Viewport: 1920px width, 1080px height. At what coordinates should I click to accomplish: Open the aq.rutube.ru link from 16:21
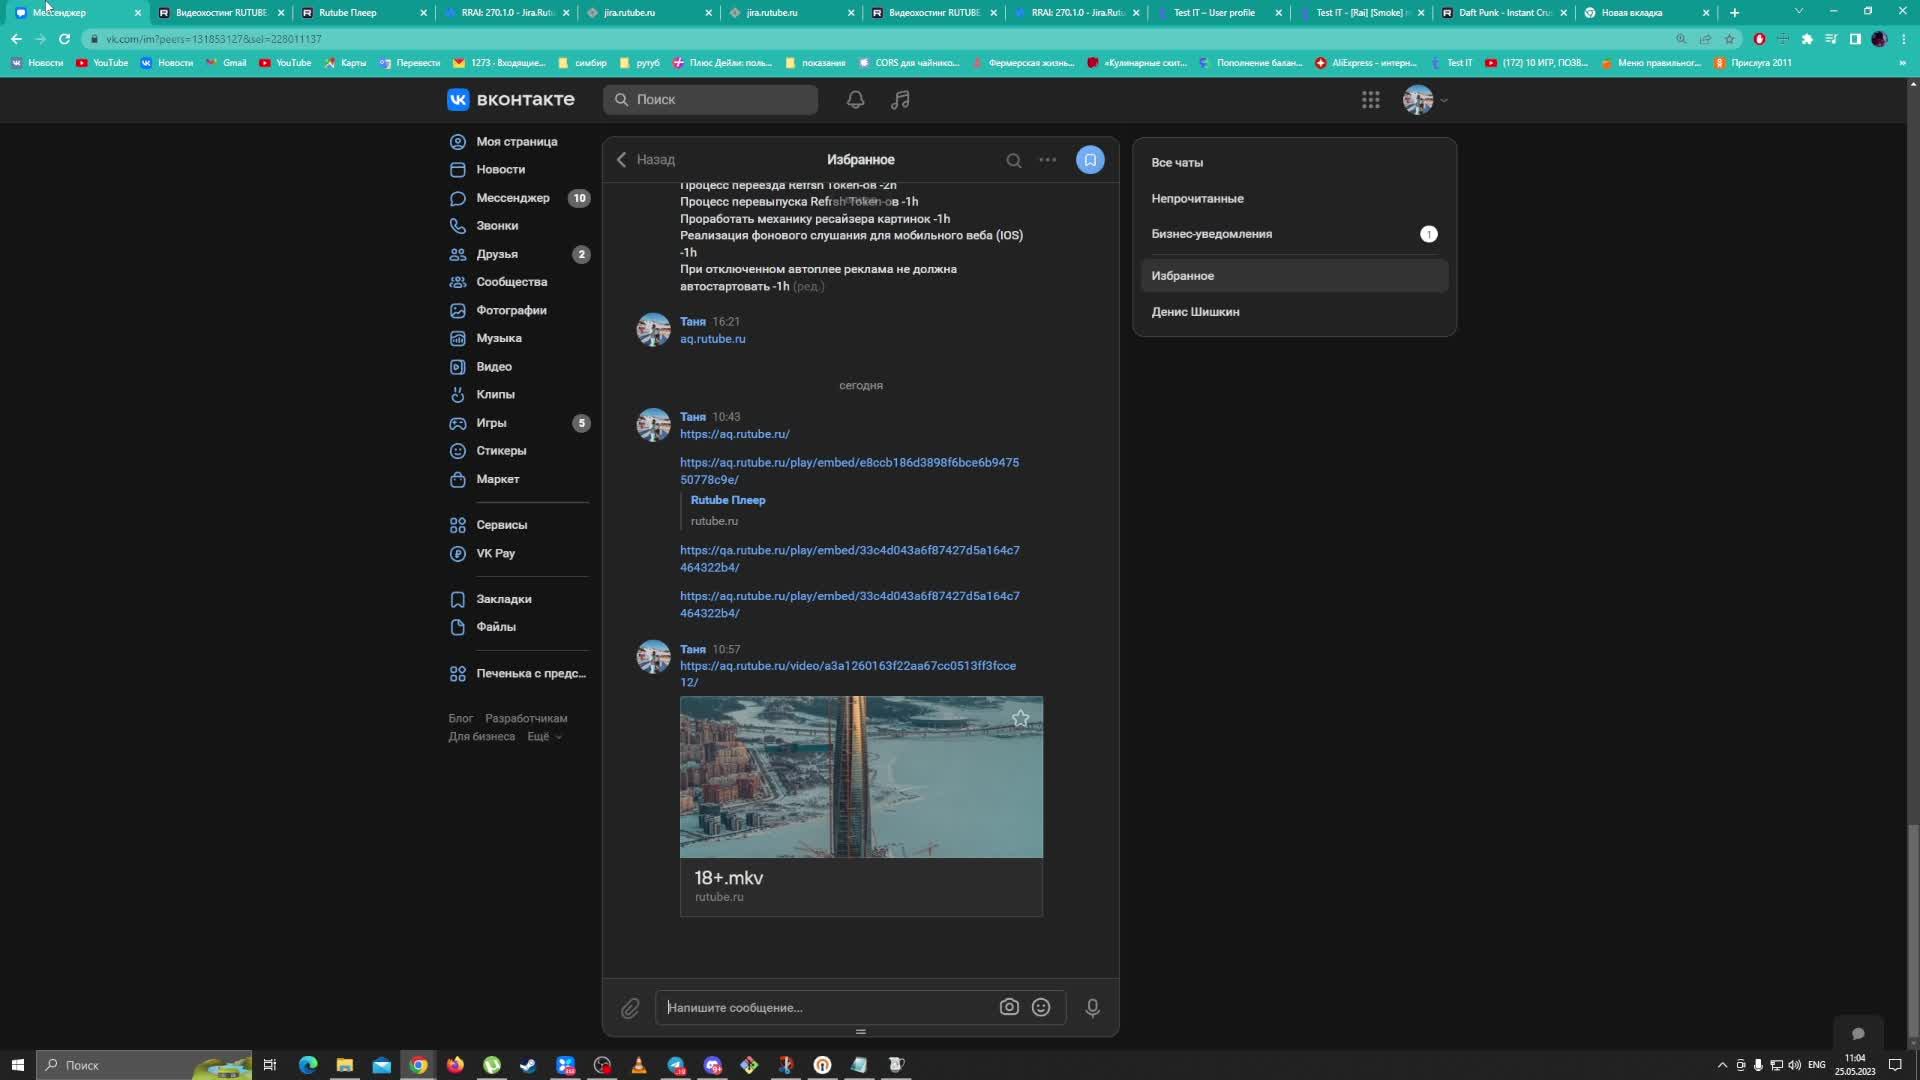pyautogui.click(x=712, y=339)
